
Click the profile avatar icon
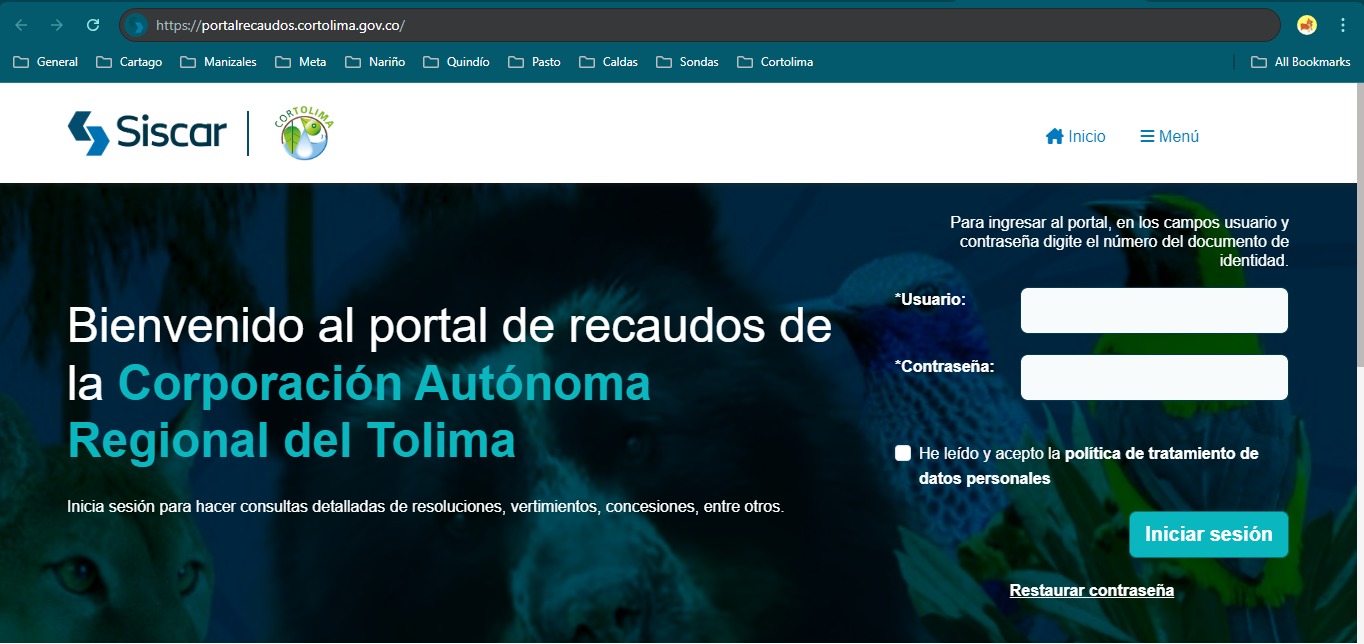point(1306,25)
